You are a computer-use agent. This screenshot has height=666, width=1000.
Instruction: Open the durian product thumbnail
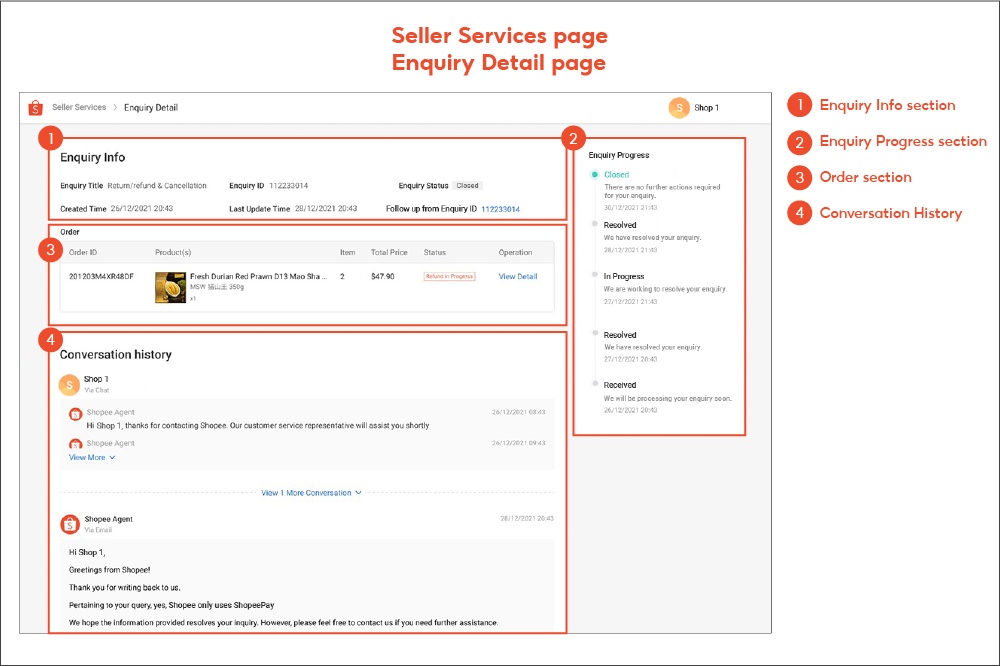tap(170, 287)
